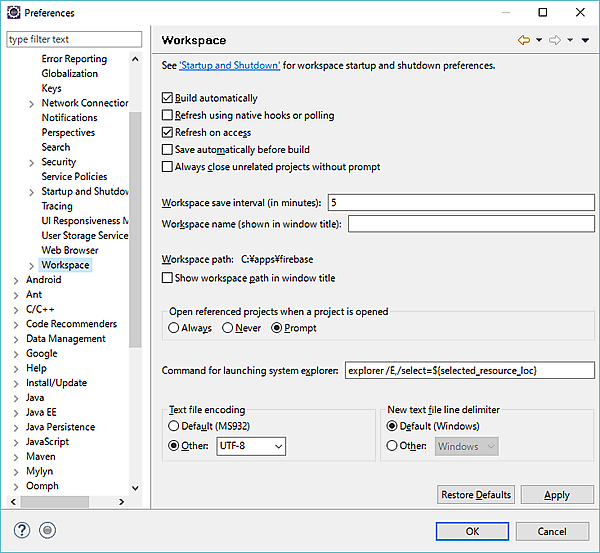Click the Restore Defaults button
600x553 pixels.
(476, 495)
